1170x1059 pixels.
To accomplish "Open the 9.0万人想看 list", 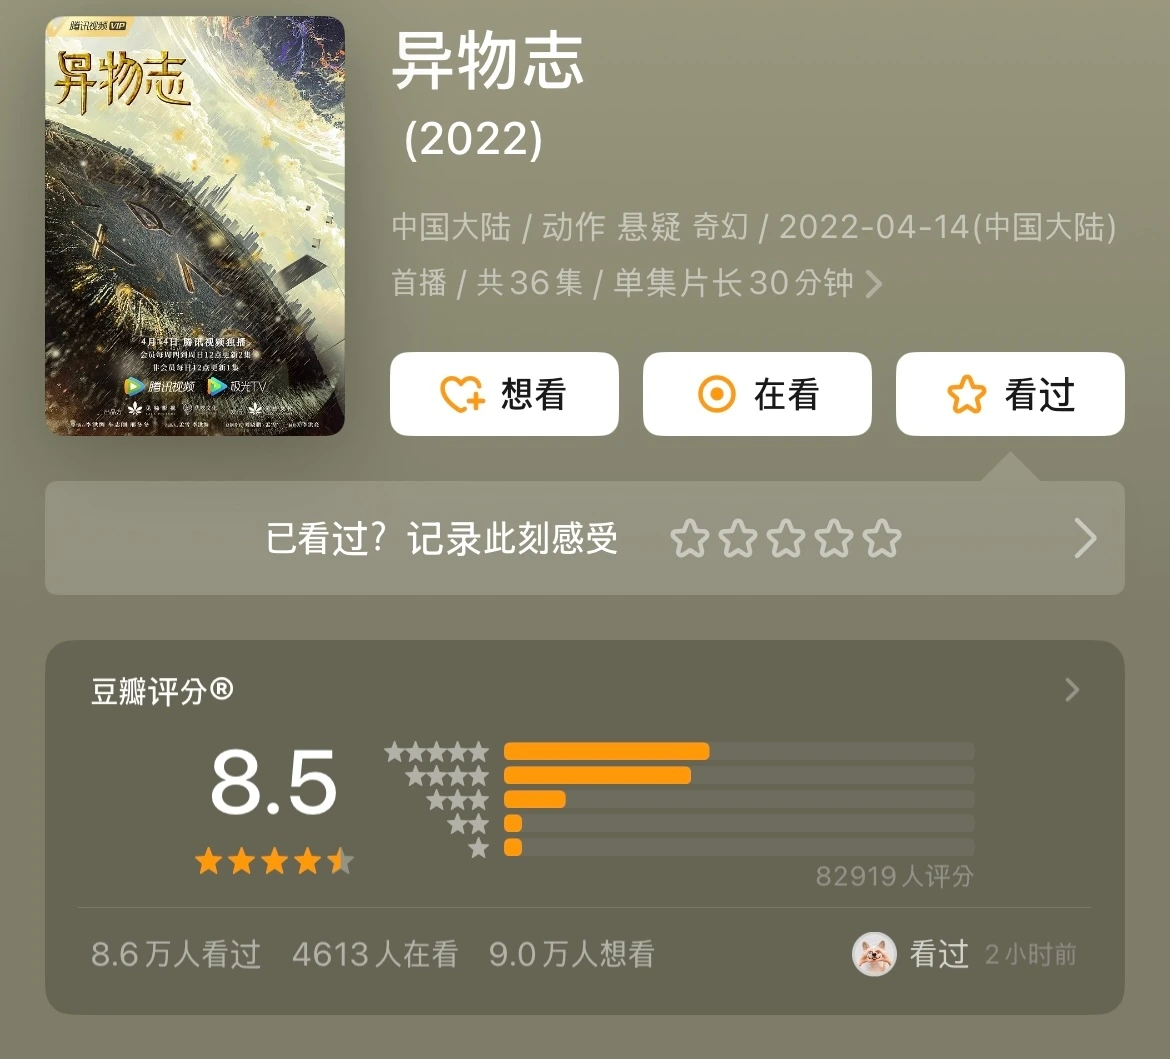I will [572, 955].
